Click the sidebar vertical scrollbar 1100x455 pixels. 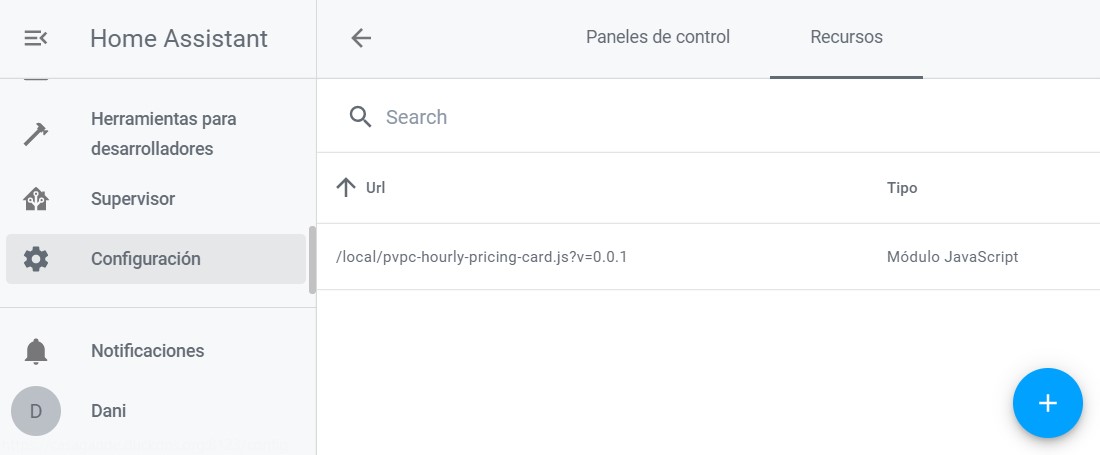coord(312,259)
